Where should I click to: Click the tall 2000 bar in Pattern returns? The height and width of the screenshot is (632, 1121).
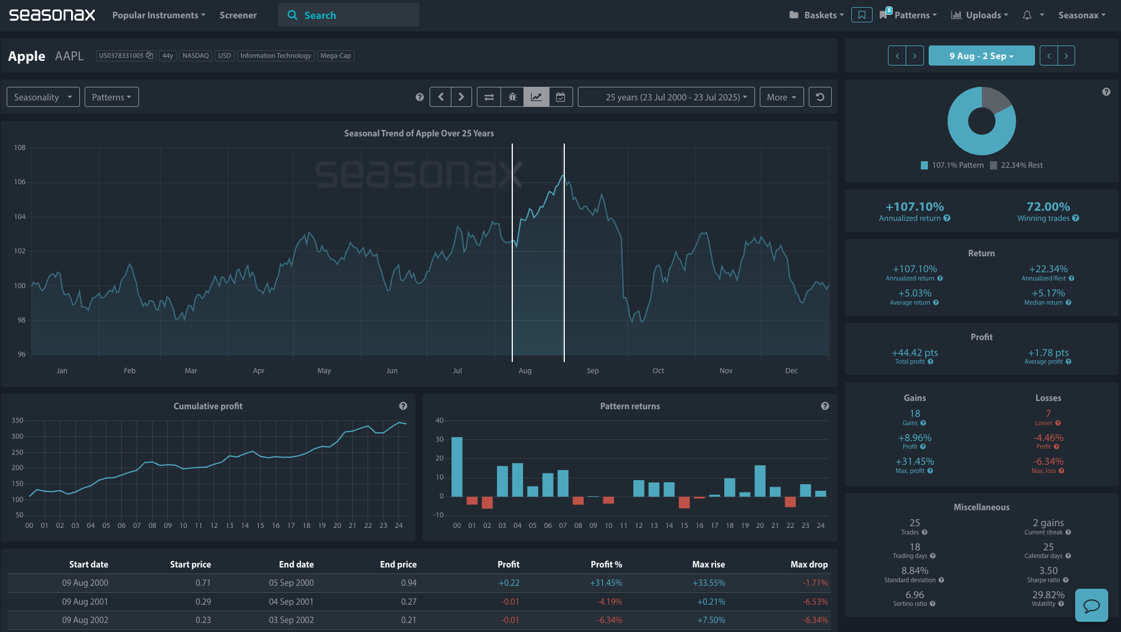457,467
